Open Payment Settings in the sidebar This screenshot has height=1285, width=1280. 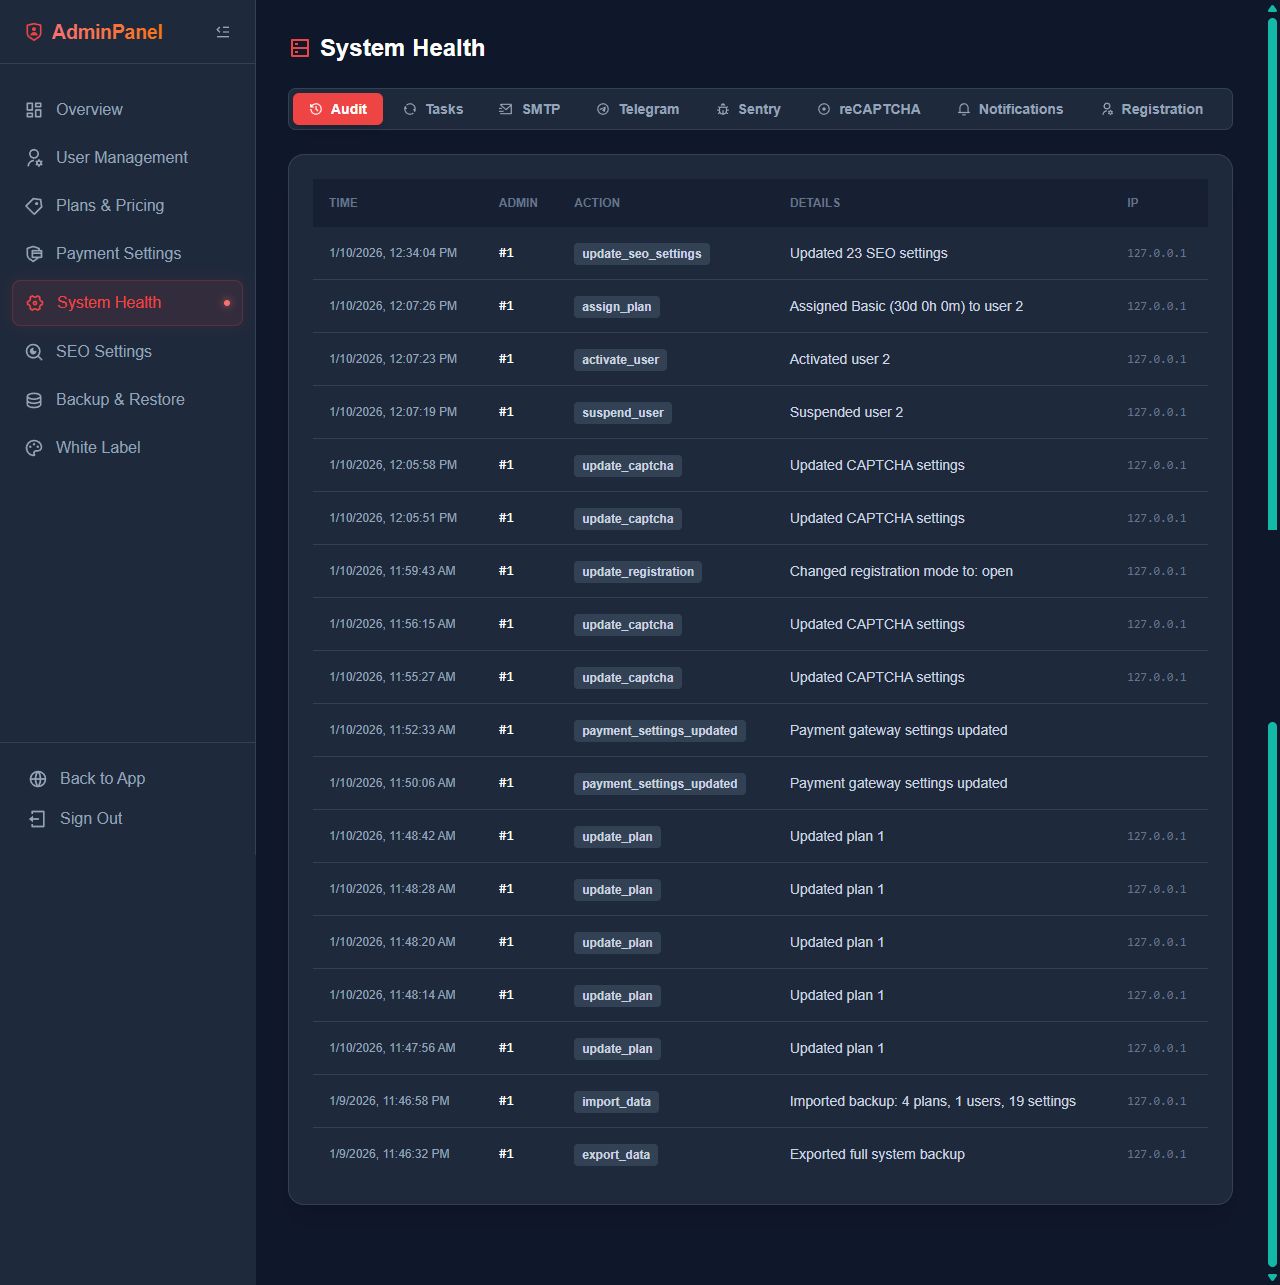[x=118, y=254]
